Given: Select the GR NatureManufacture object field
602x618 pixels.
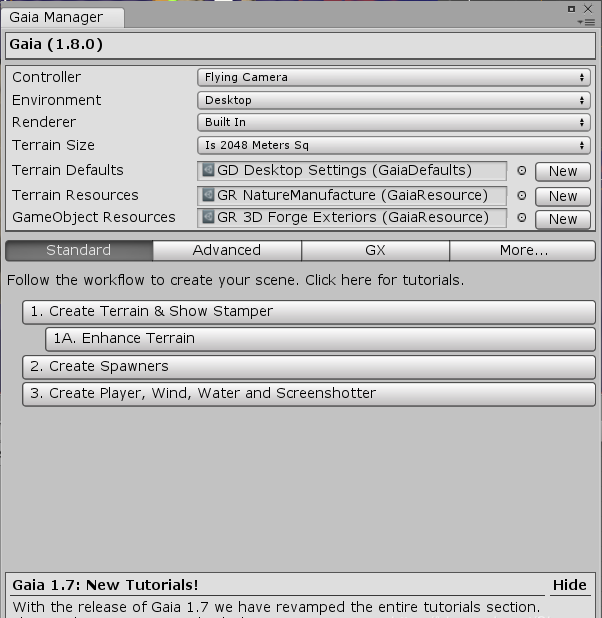Looking at the screenshot, I should (352, 195).
